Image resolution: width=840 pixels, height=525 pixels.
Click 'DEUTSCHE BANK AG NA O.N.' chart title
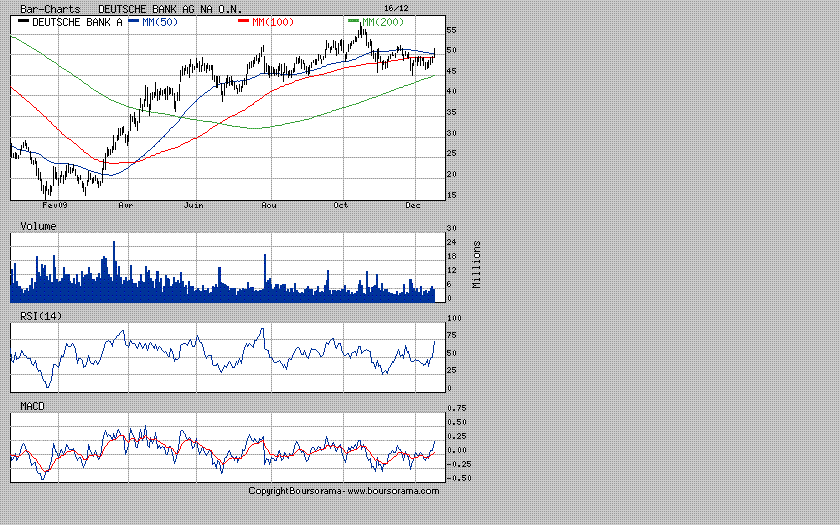pos(170,9)
